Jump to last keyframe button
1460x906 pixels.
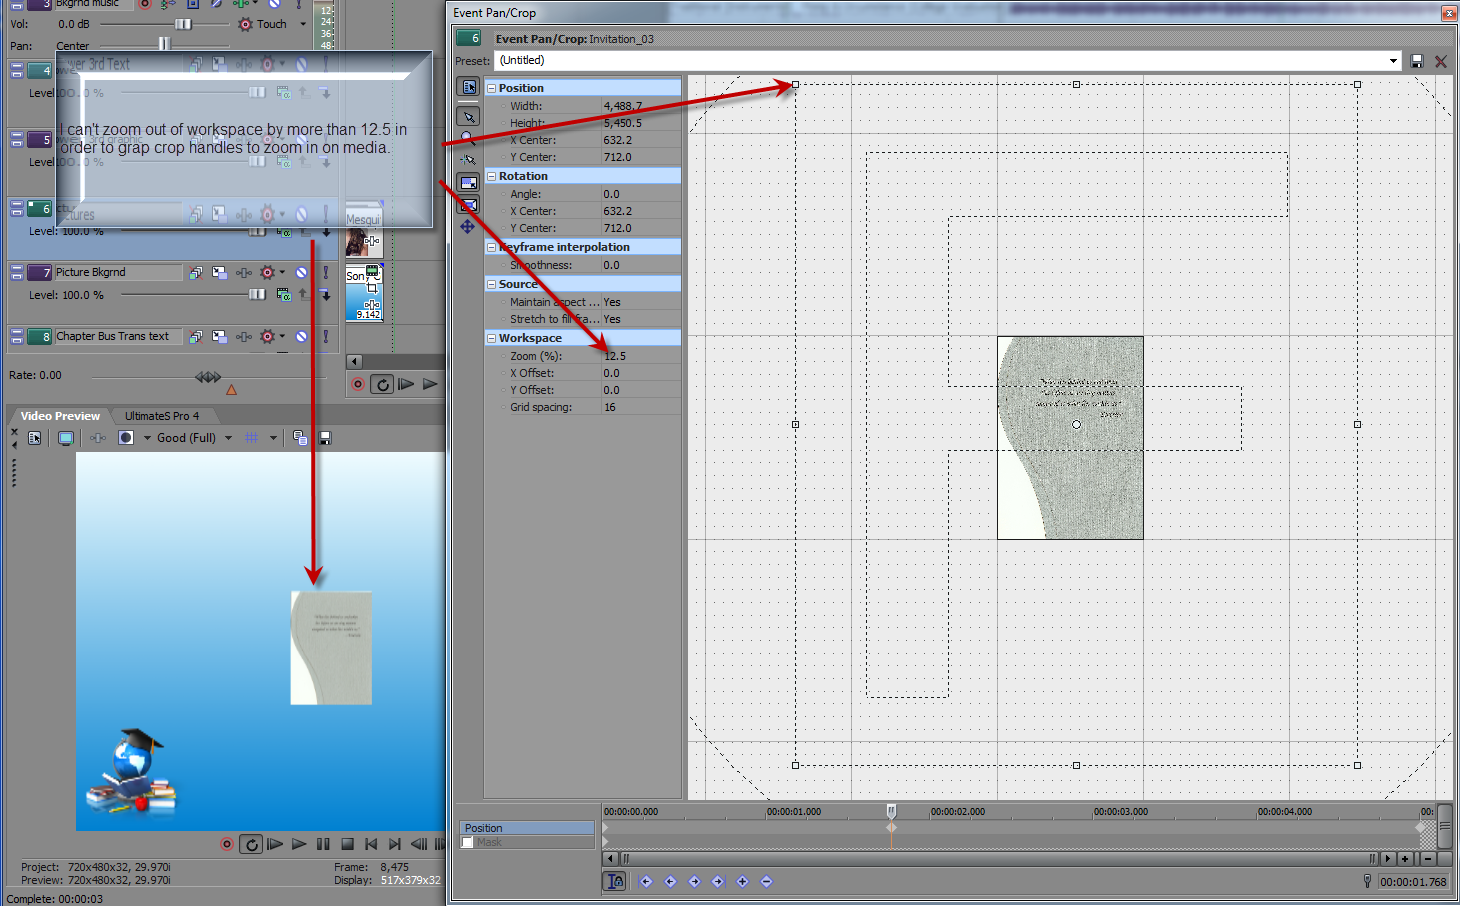pyautogui.click(x=718, y=881)
